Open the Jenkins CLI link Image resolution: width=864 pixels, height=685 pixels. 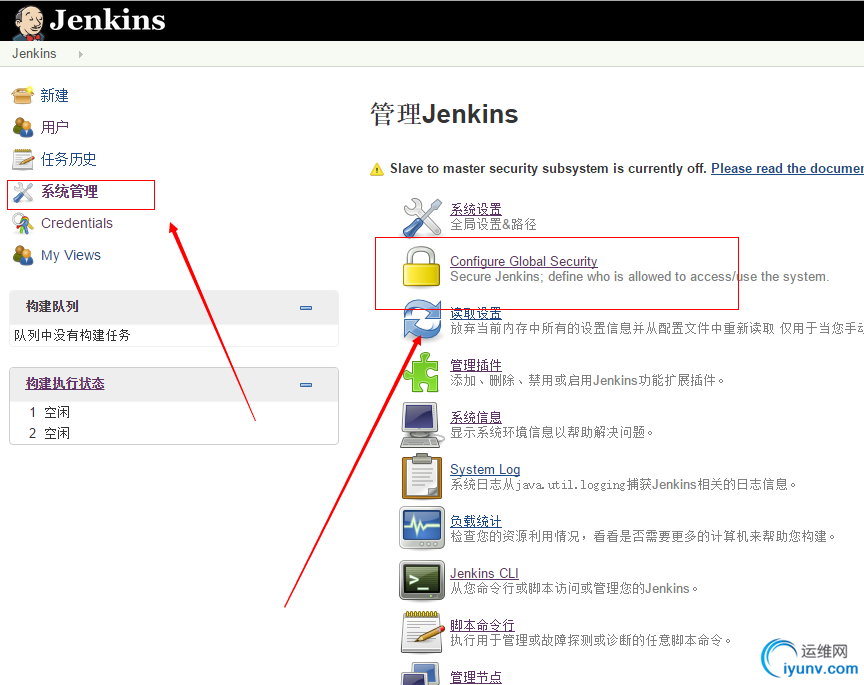[484, 573]
